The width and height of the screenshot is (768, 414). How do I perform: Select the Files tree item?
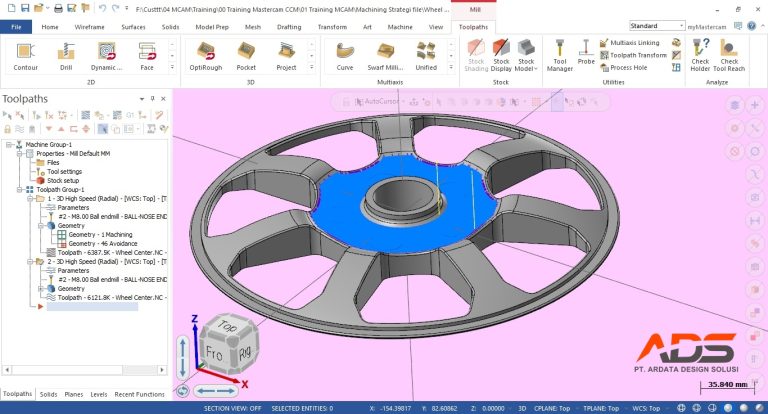click(53, 162)
